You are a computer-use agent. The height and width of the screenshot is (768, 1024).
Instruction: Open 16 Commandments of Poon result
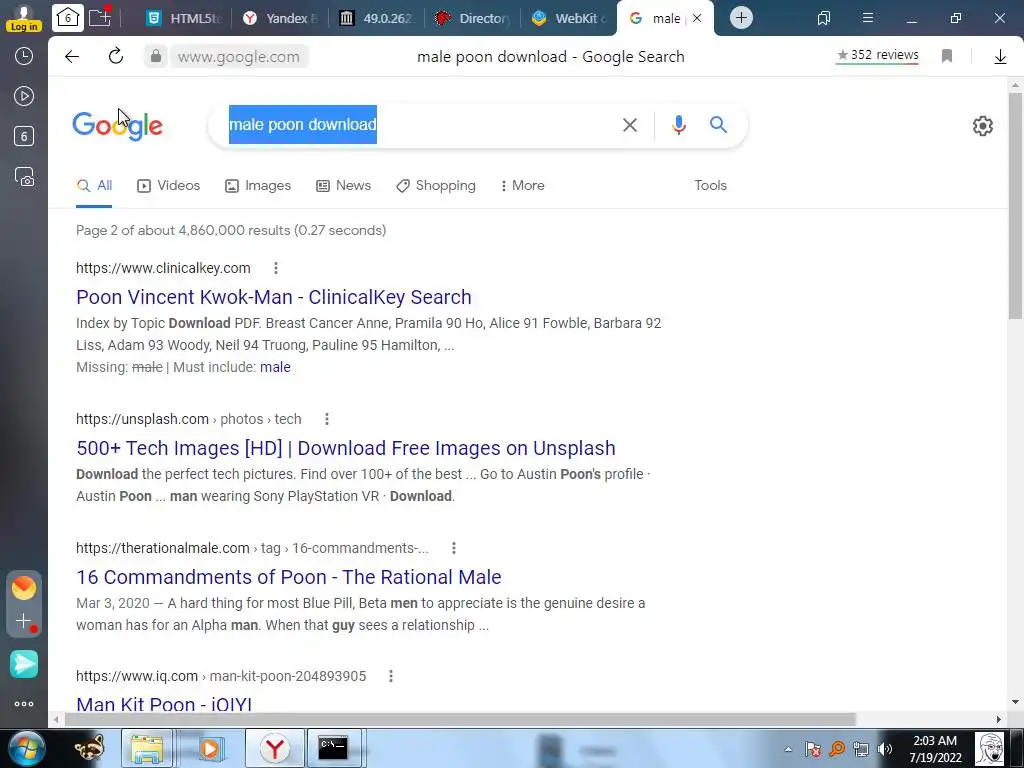point(289,577)
